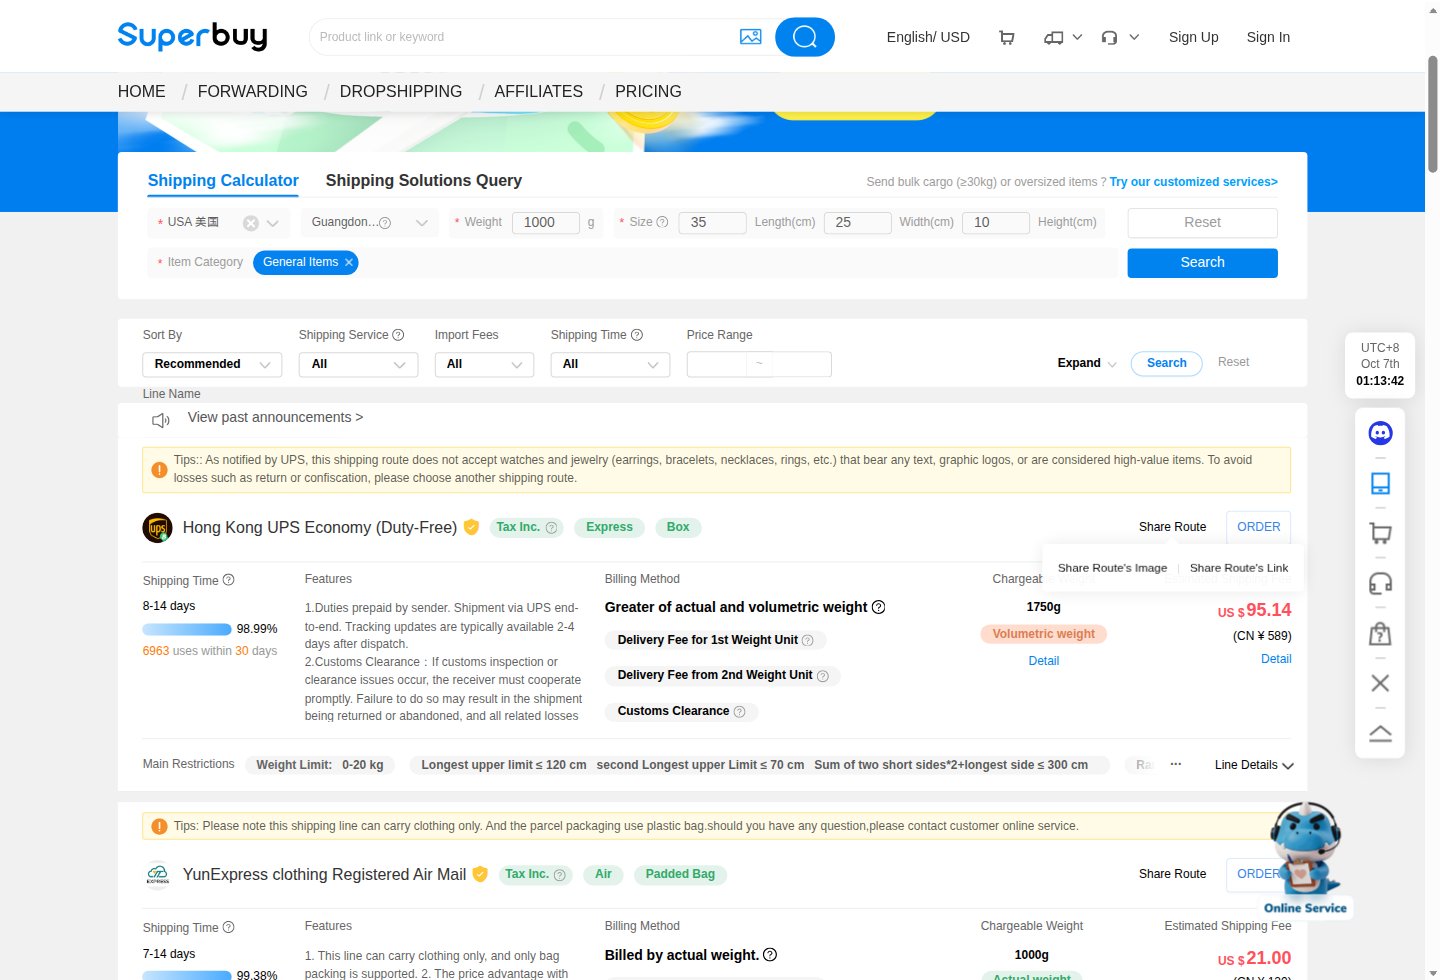
Task: Go to FORWARDING menu
Action: [x=253, y=91]
